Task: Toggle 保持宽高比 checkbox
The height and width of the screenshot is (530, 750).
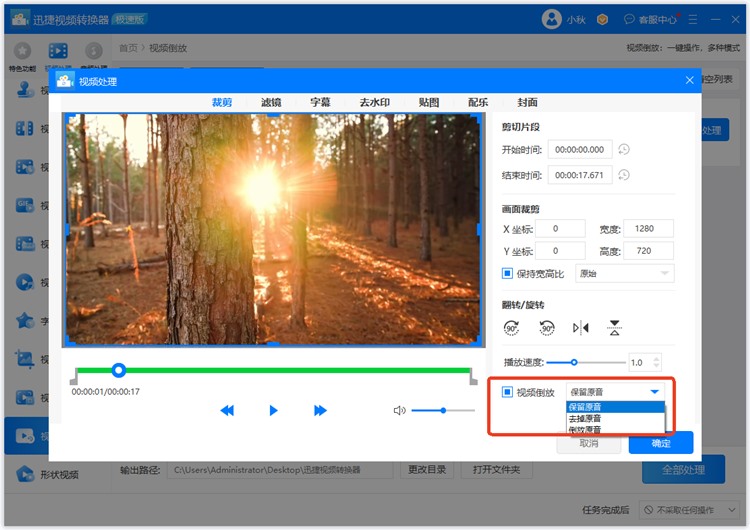Action: 507,273
